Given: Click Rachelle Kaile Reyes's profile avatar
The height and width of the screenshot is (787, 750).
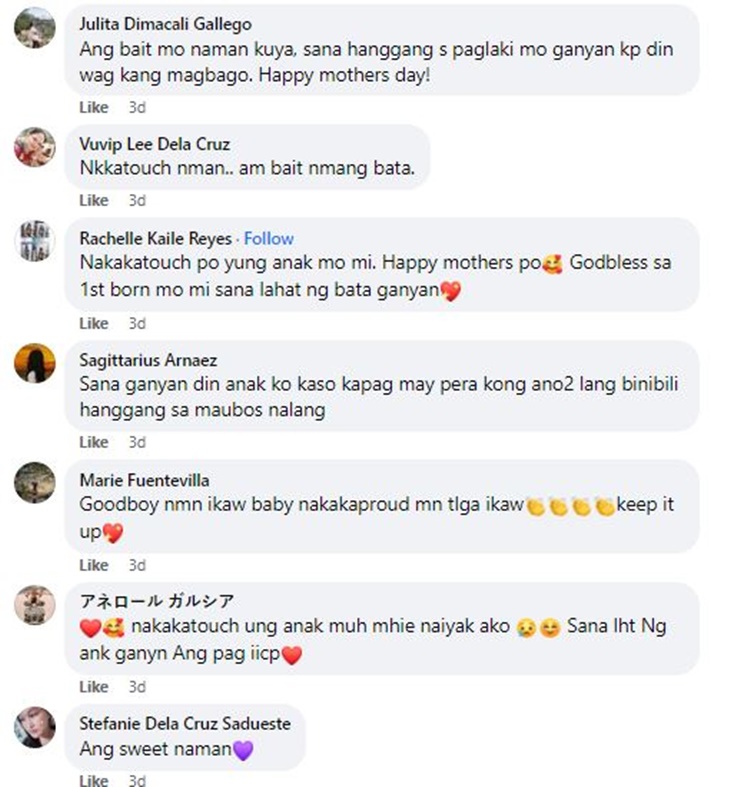Looking at the screenshot, I should pyautogui.click(x=35, y=241).
